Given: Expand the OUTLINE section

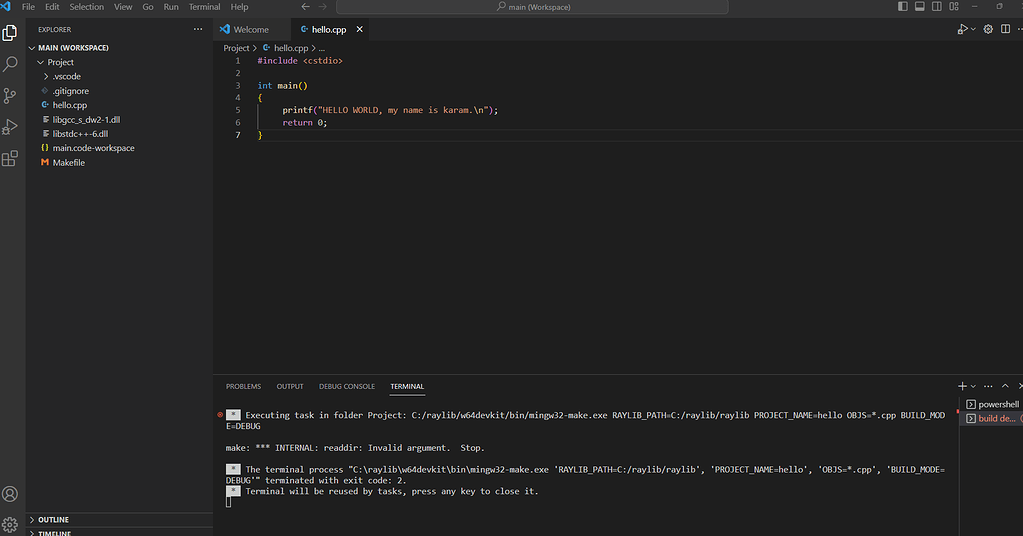Looking at the screenshot, I should (x=54, y=520).
